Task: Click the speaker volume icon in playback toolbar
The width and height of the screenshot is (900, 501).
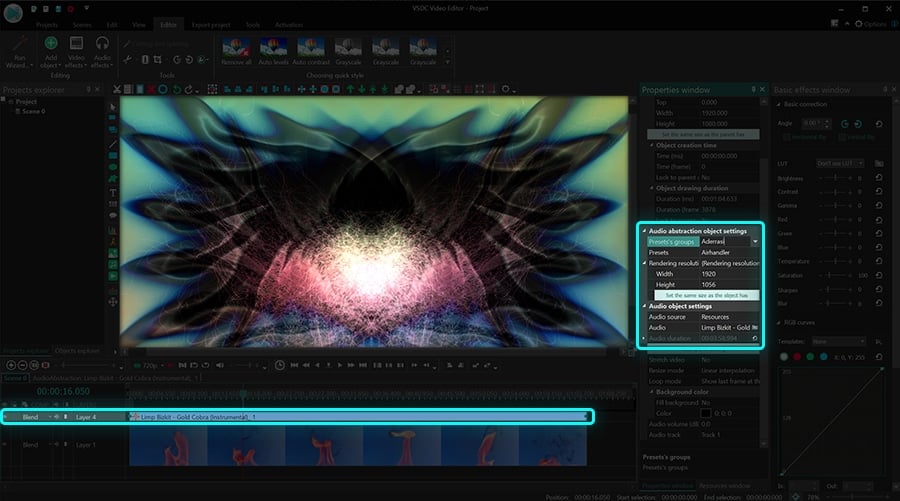Action: [x=220, y=365]
